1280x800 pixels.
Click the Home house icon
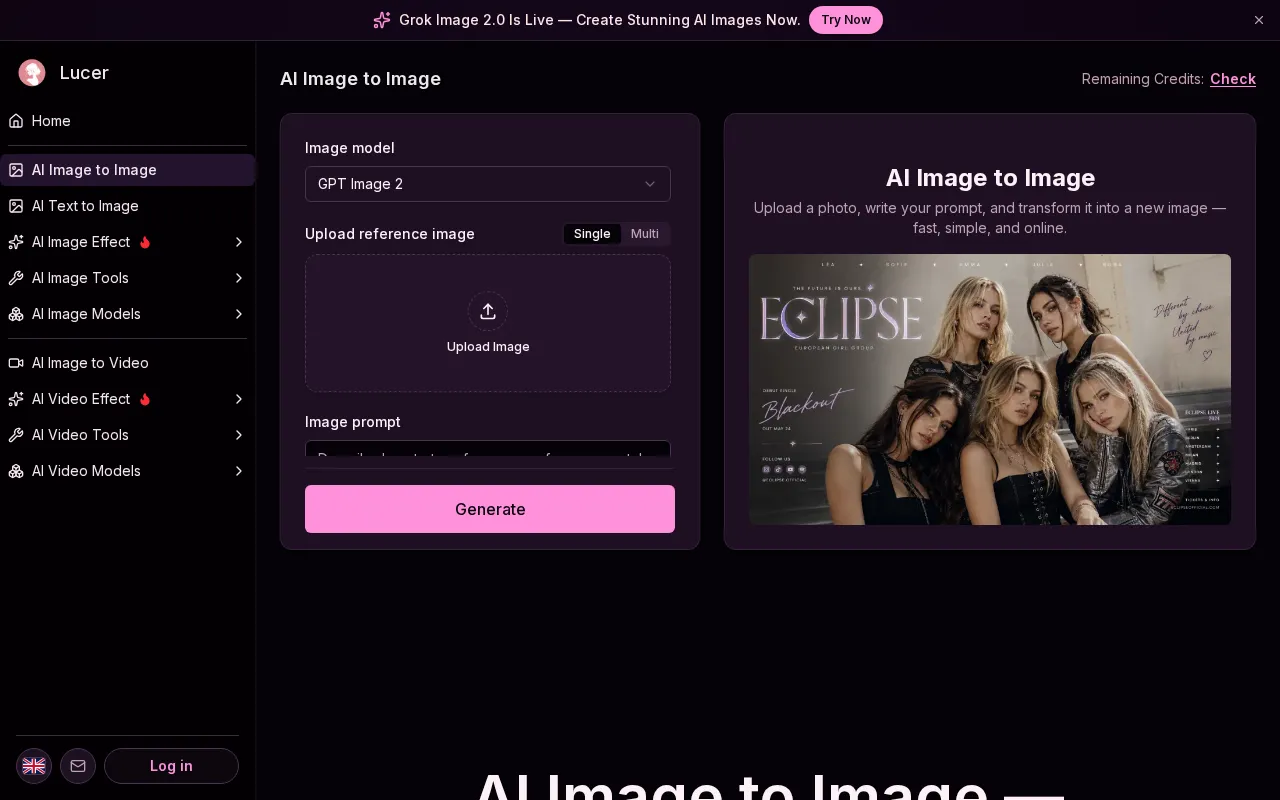[x=16, y=121]
